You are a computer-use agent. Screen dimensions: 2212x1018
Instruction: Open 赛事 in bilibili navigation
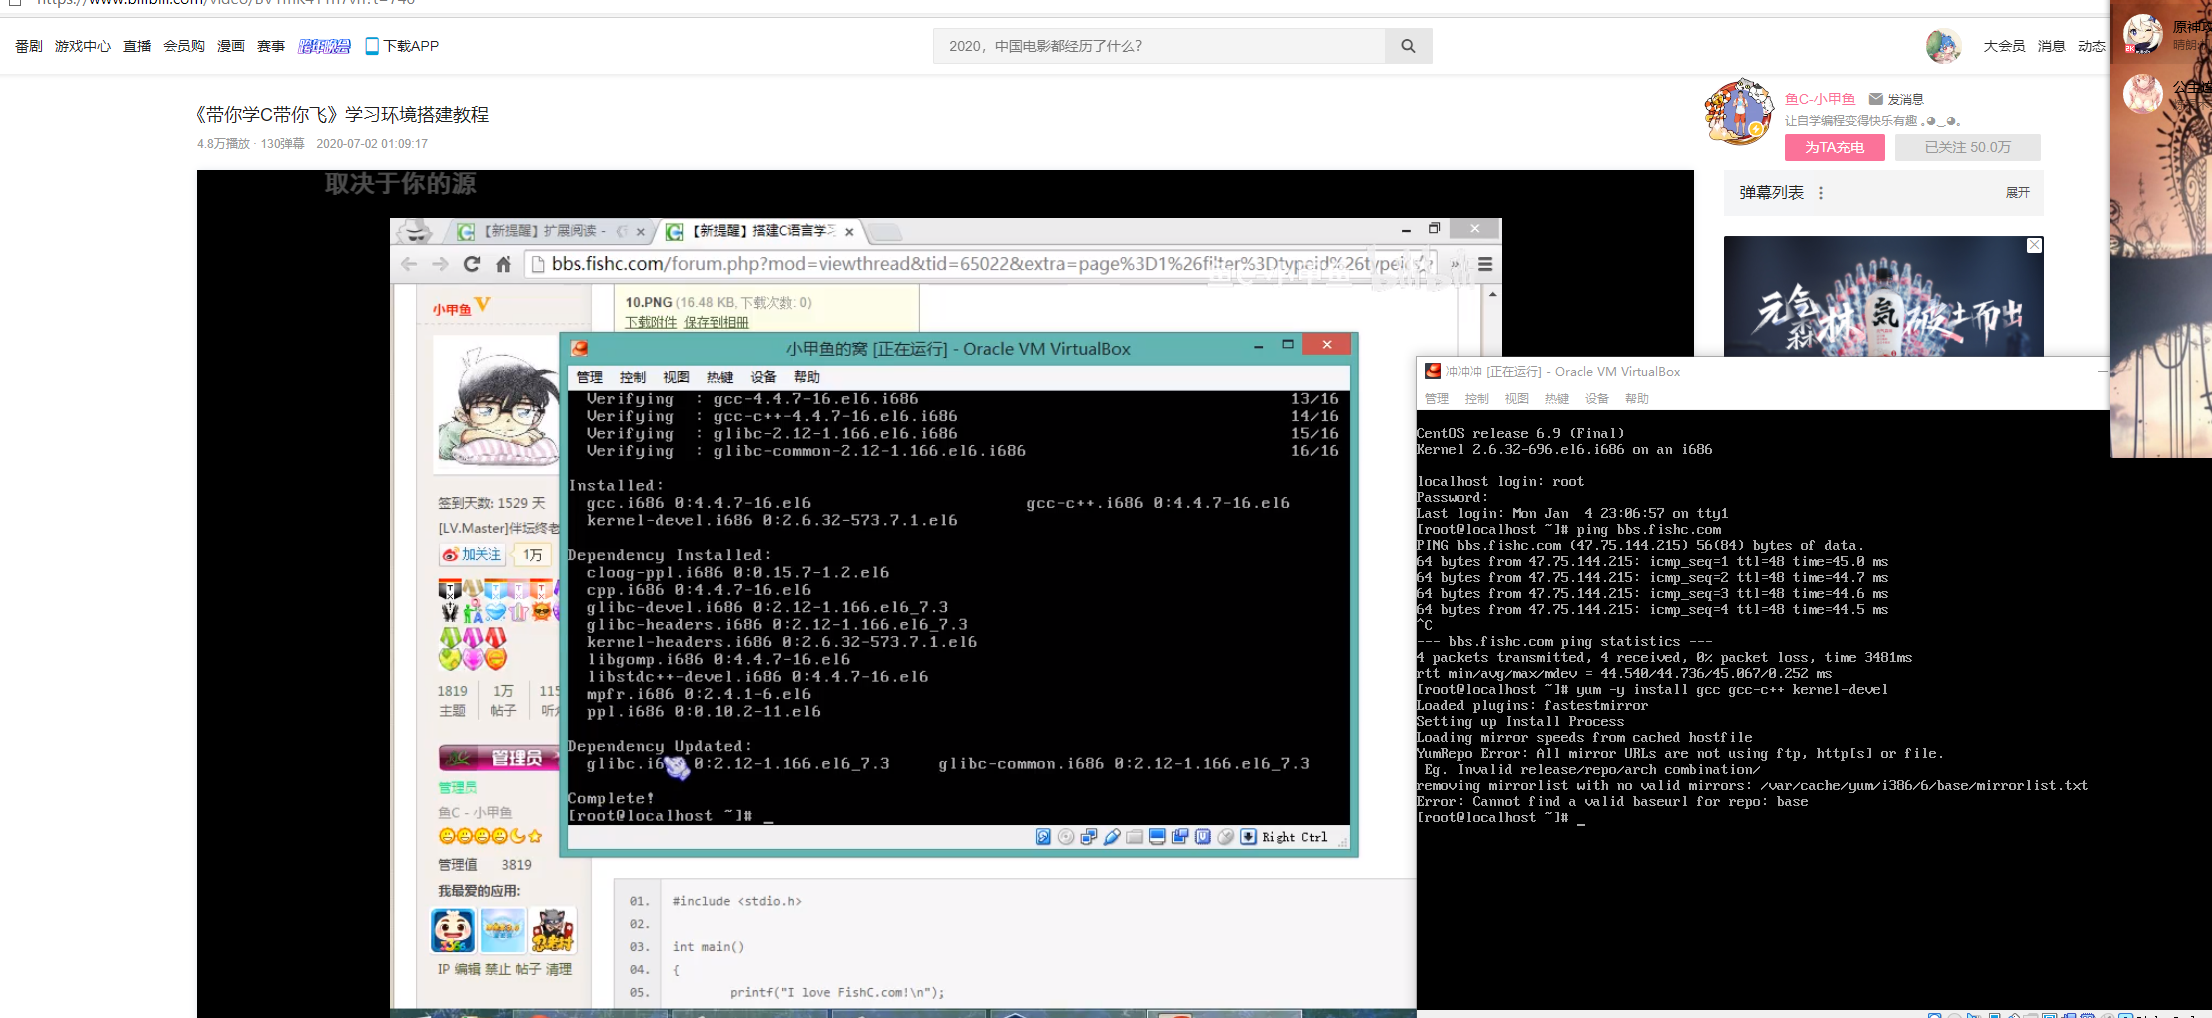[271, 46]
